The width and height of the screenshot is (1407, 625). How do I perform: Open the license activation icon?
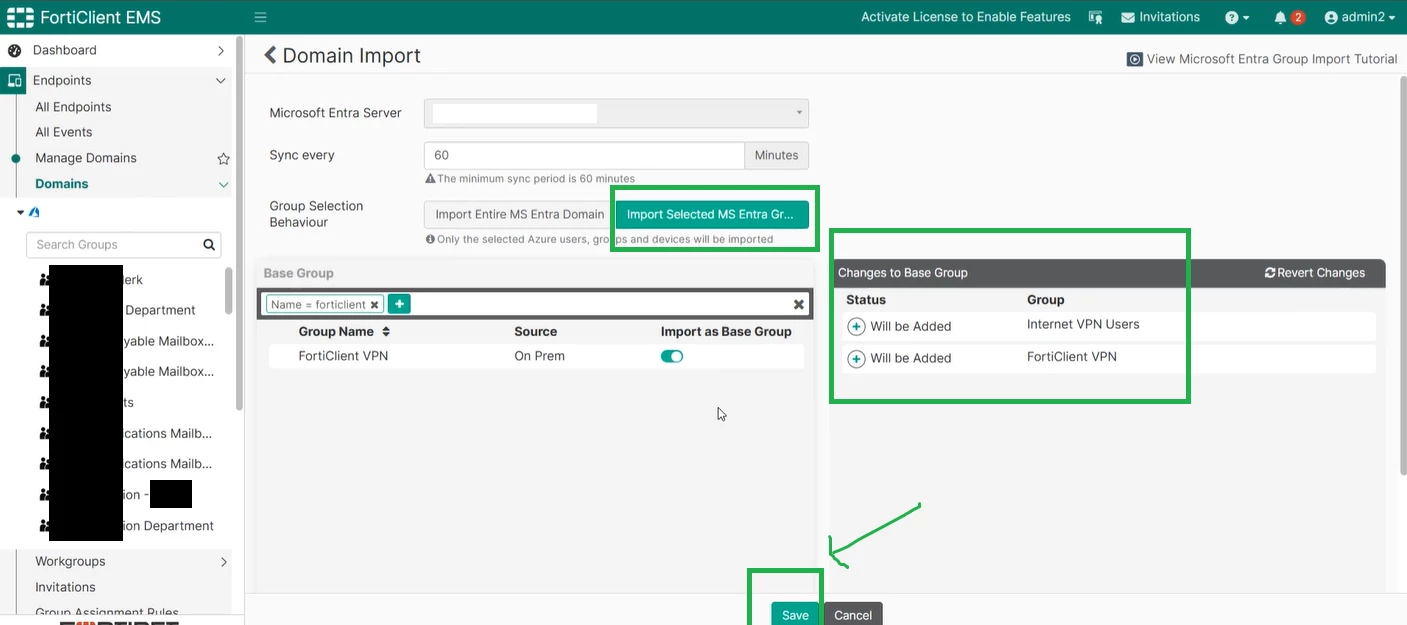point(1095,17)
